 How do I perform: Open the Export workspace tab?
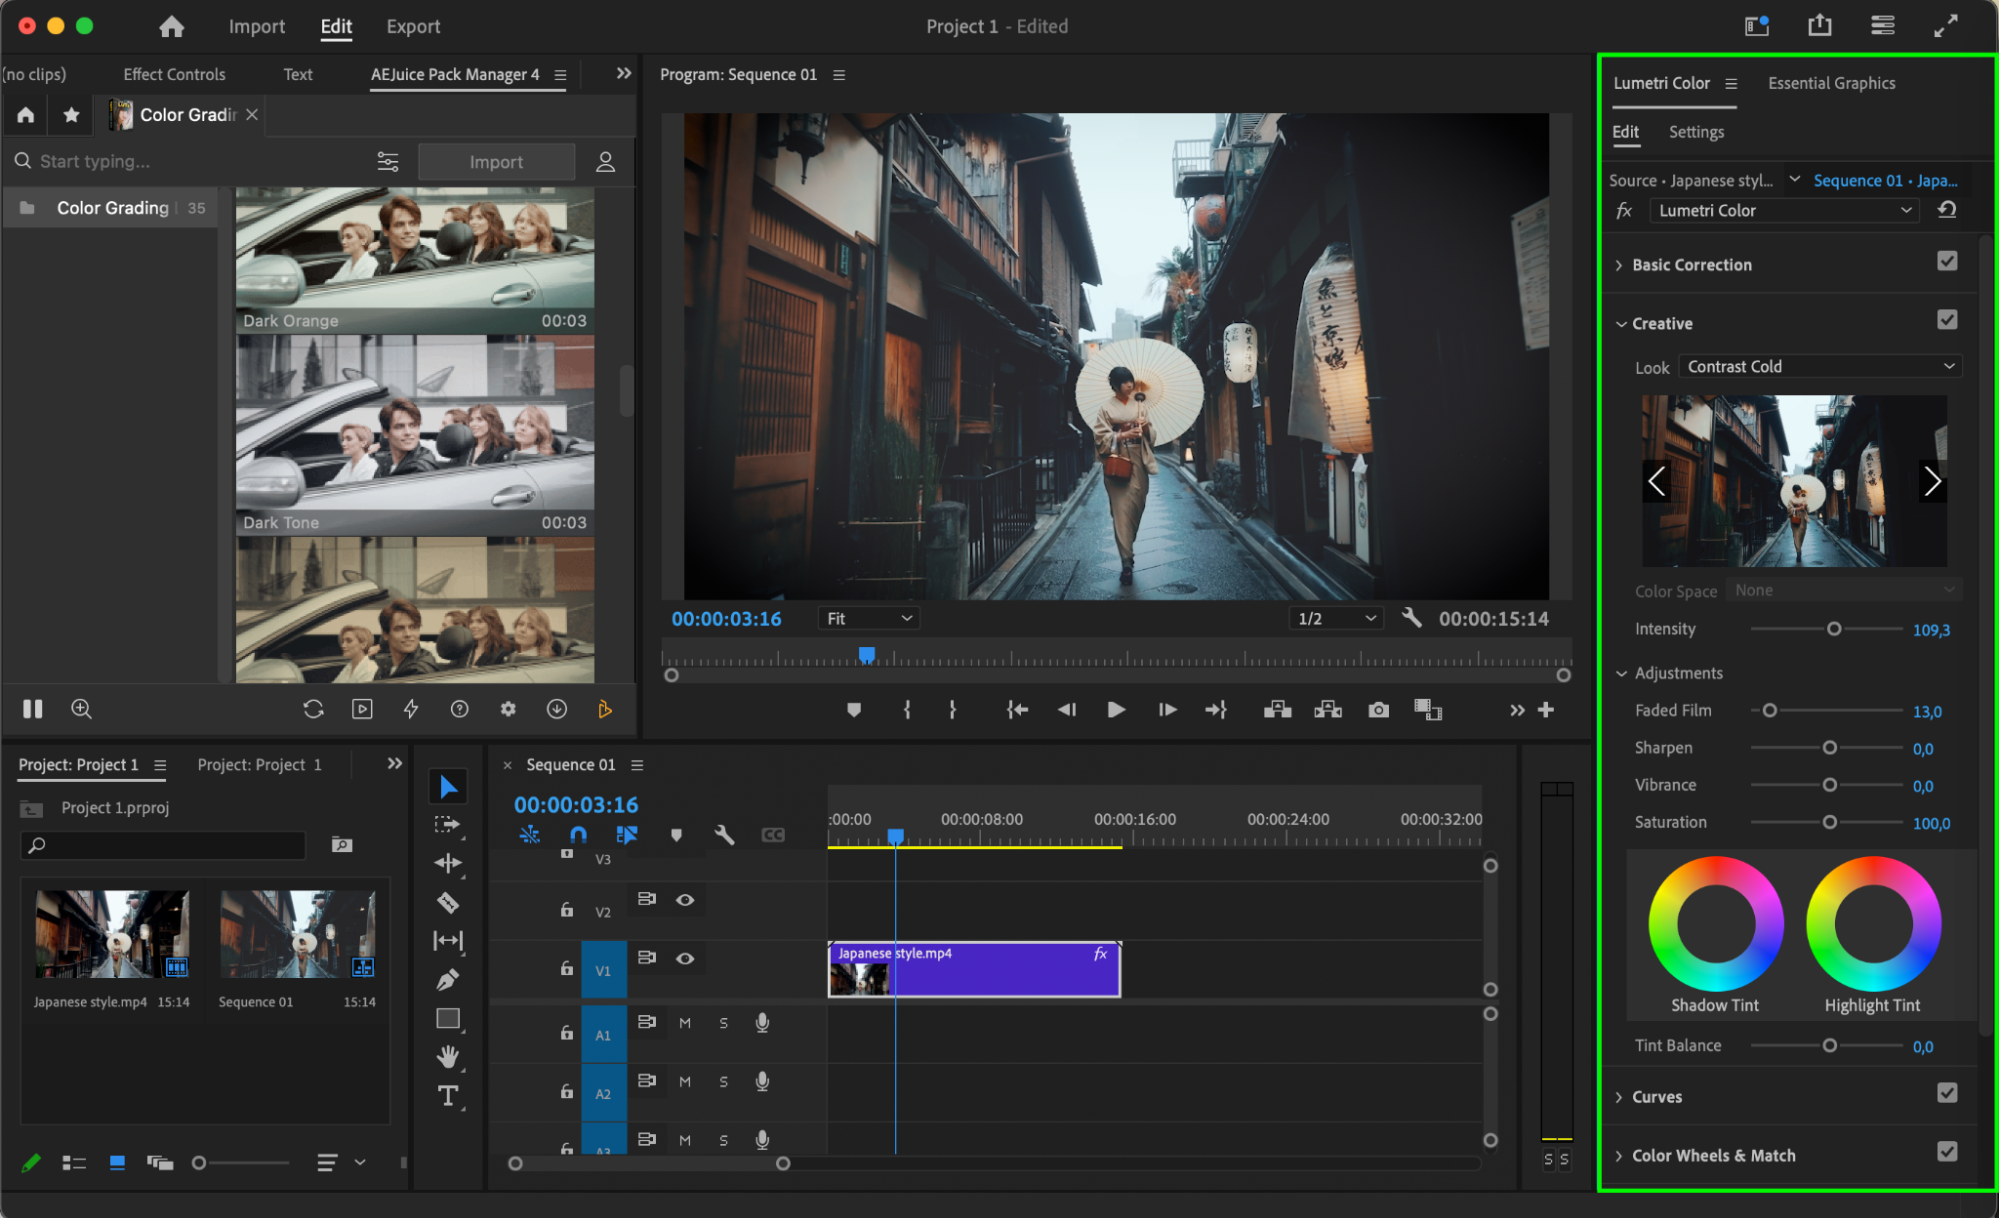[413, 27]
